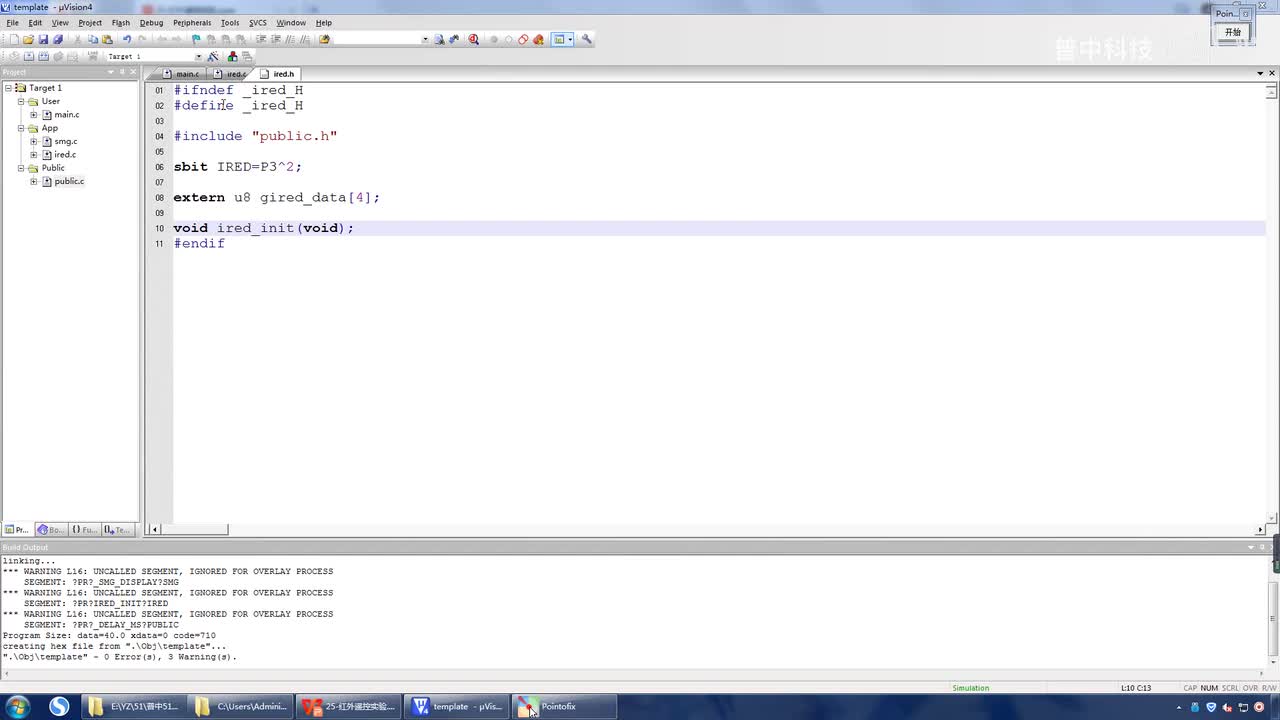Close the Project panel
Image resolution: width=1280 pixels, height=720 pixels.
pyautogui.click(x=134, y=72)
